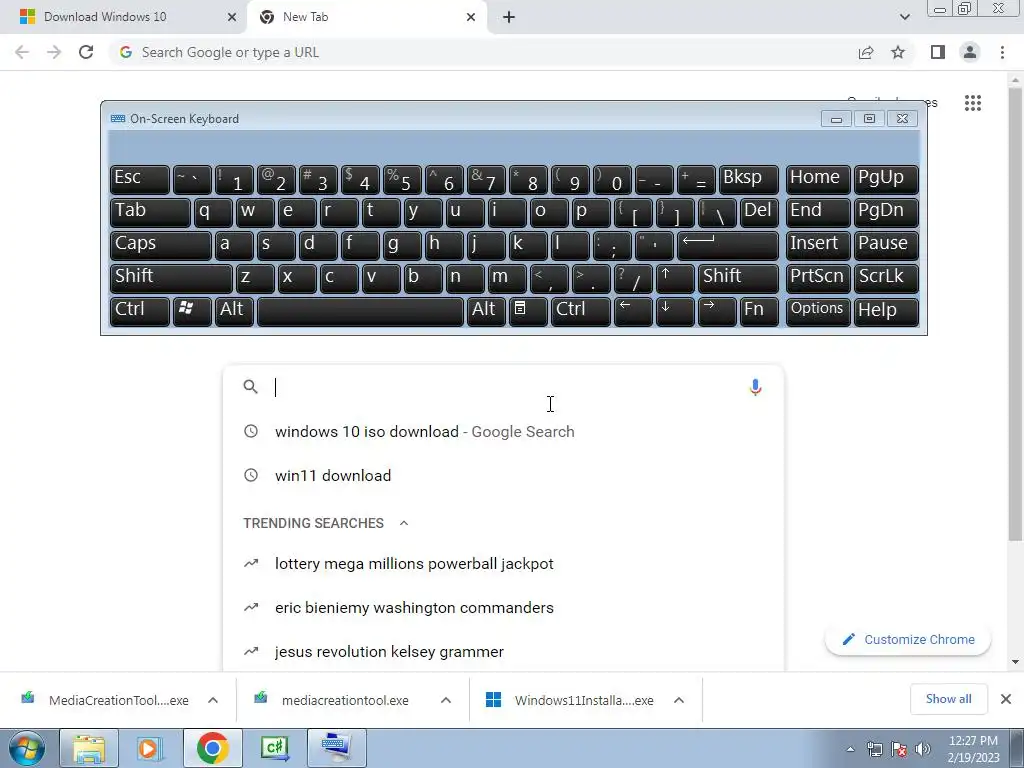Click the Chrome reload page icon
Viewport: 1024px width, 768px height.
pyautogui.click(x=86, y=52)
